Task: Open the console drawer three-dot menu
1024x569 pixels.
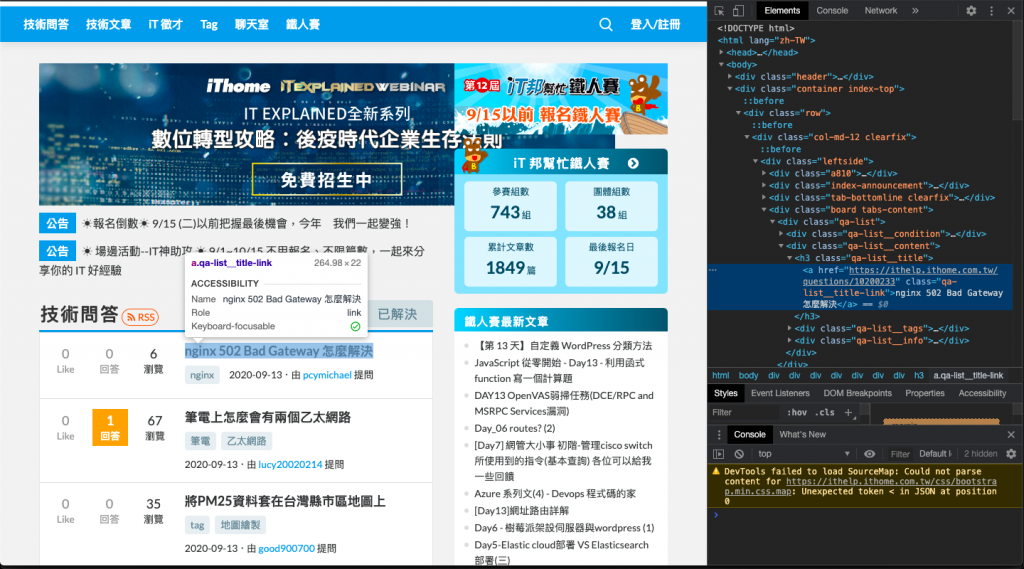Action: [719, 434]
